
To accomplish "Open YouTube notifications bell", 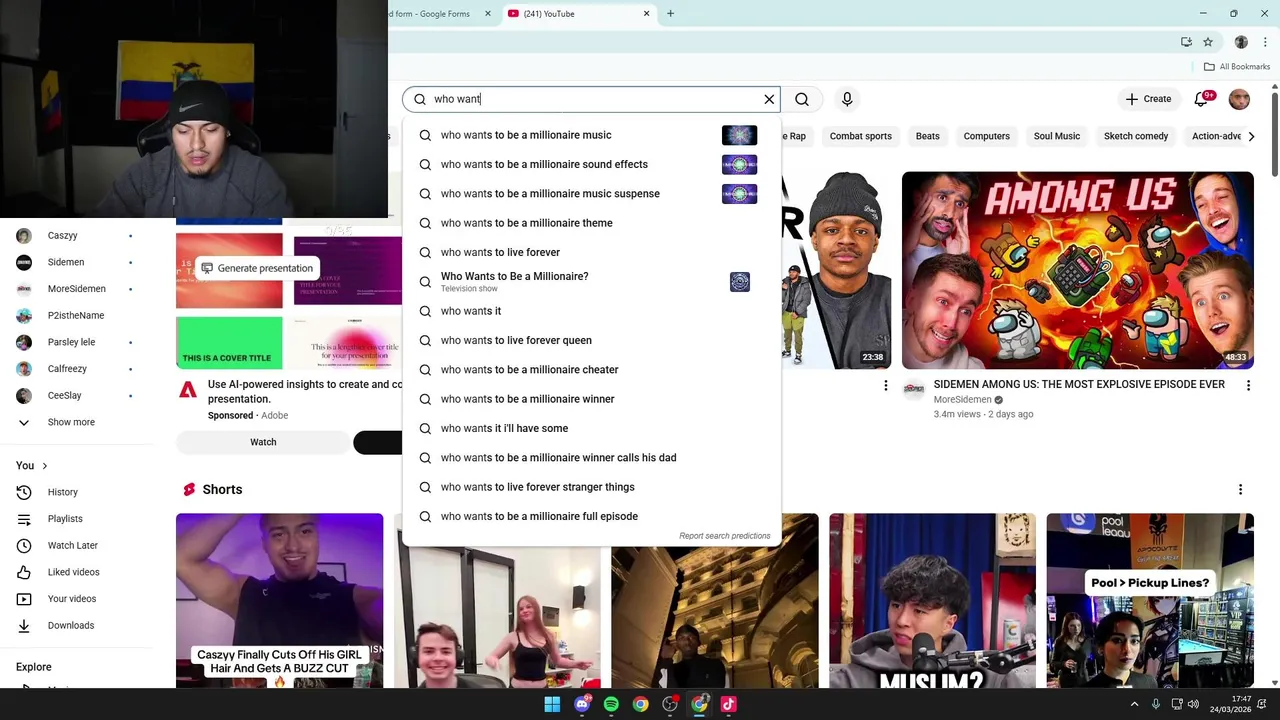I will (x=1202, y=99).
